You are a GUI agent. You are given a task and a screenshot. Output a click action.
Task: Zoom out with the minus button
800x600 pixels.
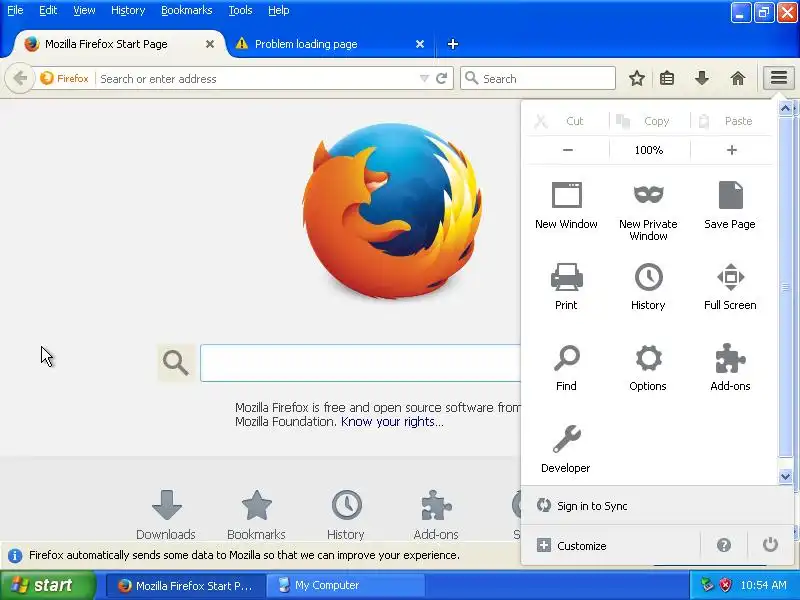(x=568, y=150)
